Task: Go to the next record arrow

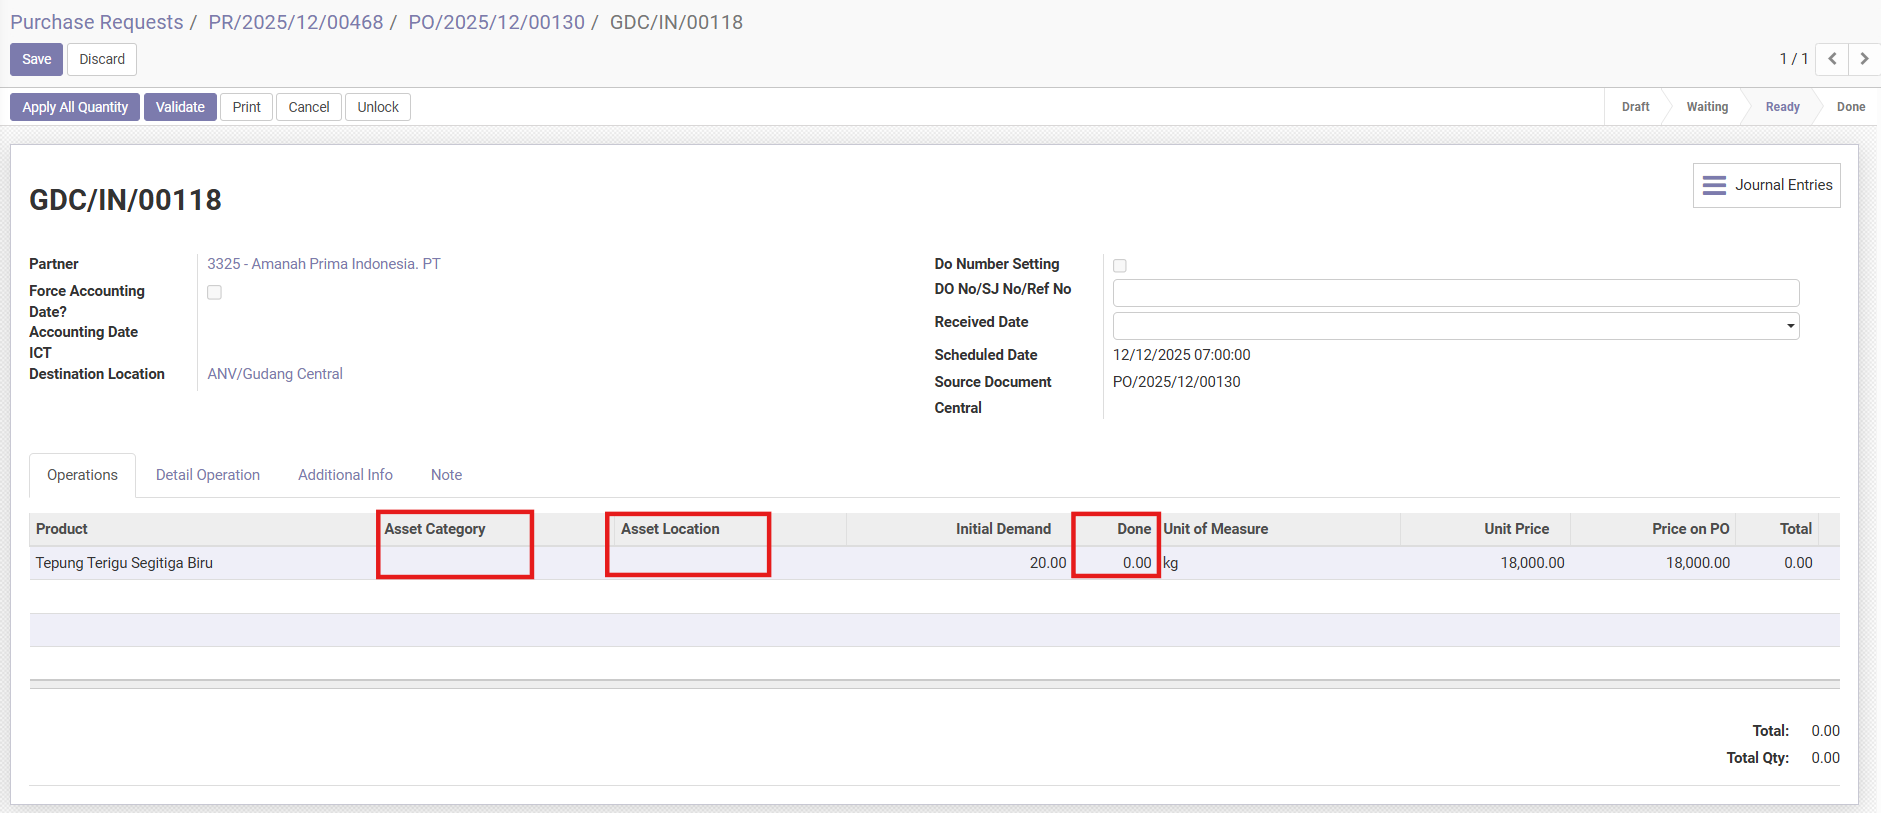Action: click(x=1864, y=59)
